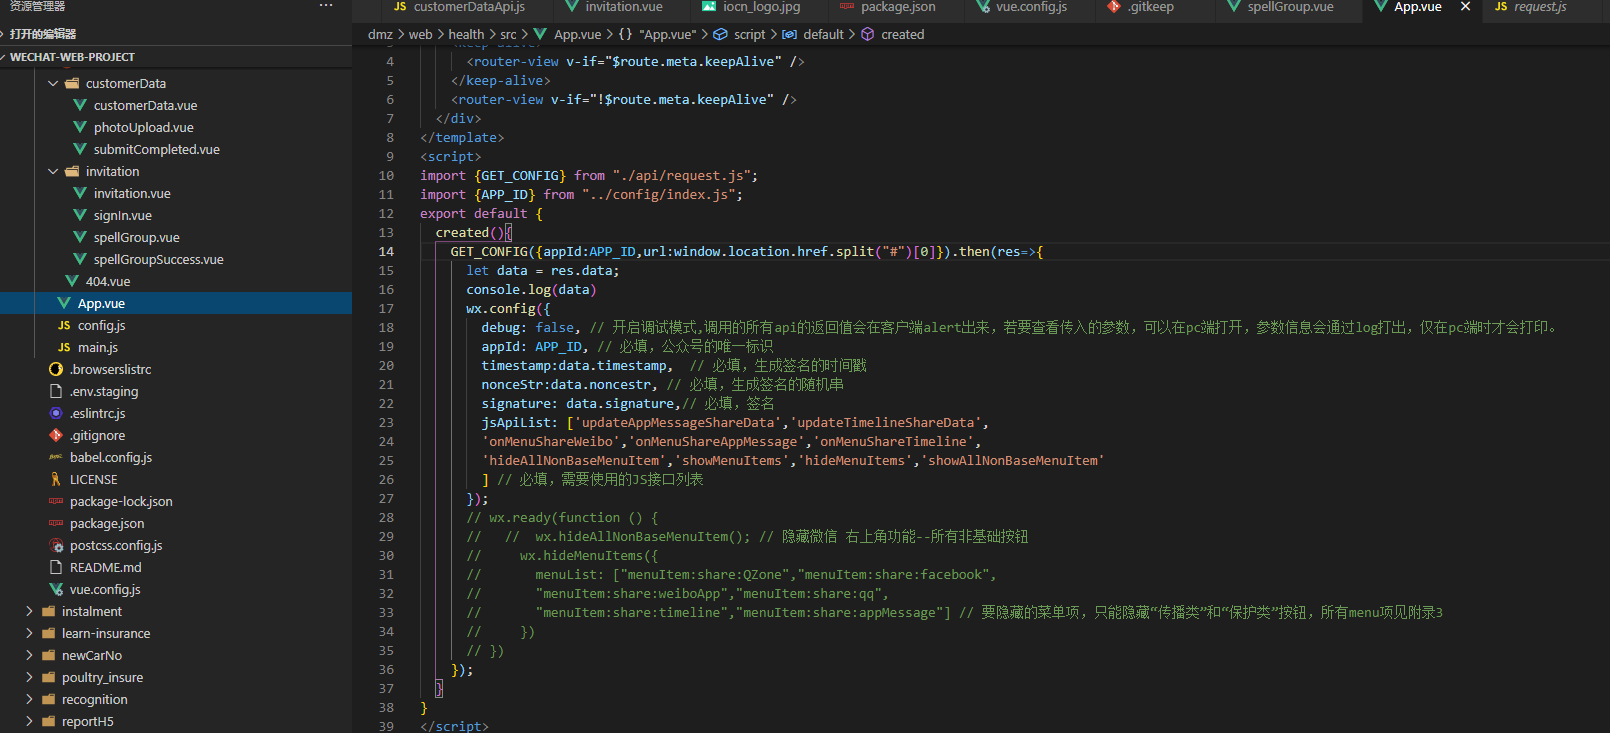The image size is (1610, 733).
Task: Click src breadcrumb segment
Action: [508, 34]
